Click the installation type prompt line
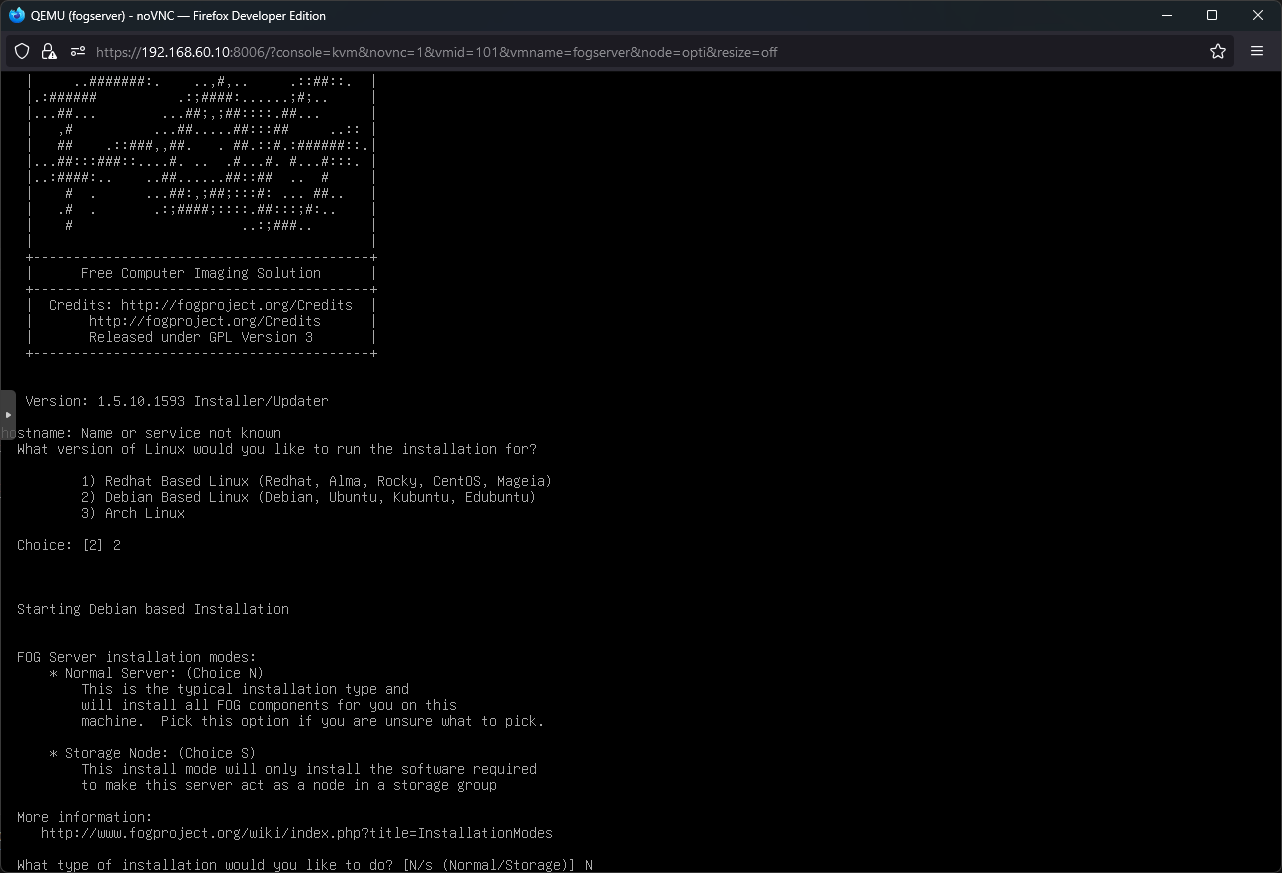 [x=305, y=865]
